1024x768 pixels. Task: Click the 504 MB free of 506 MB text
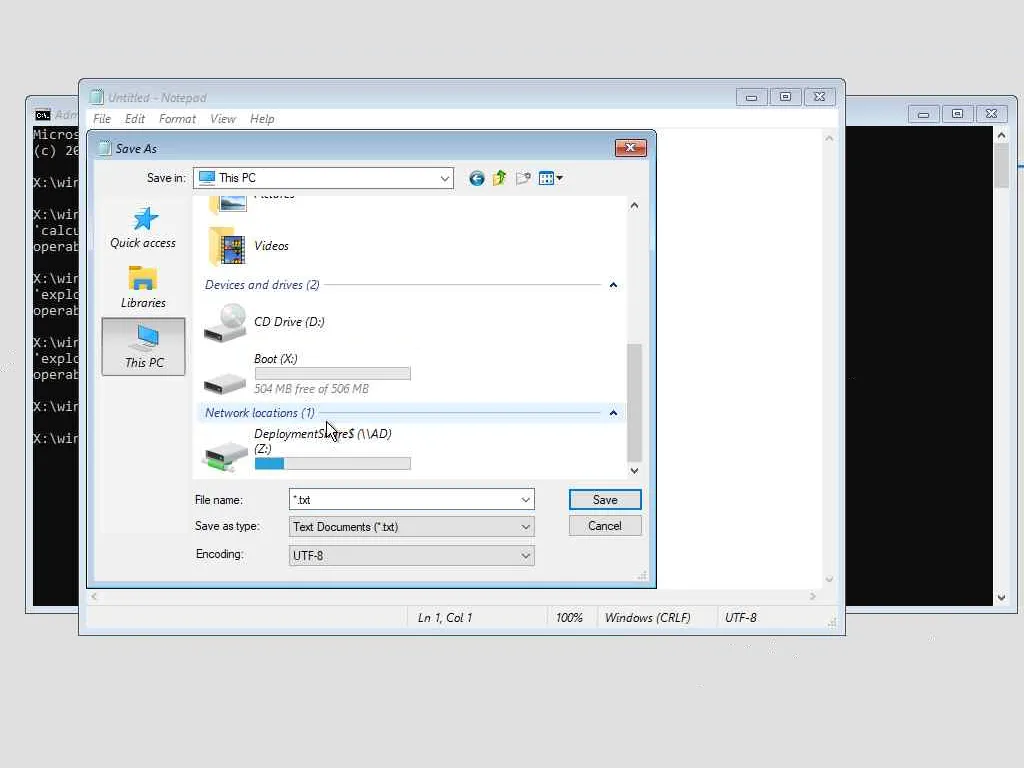click(312, 389)
